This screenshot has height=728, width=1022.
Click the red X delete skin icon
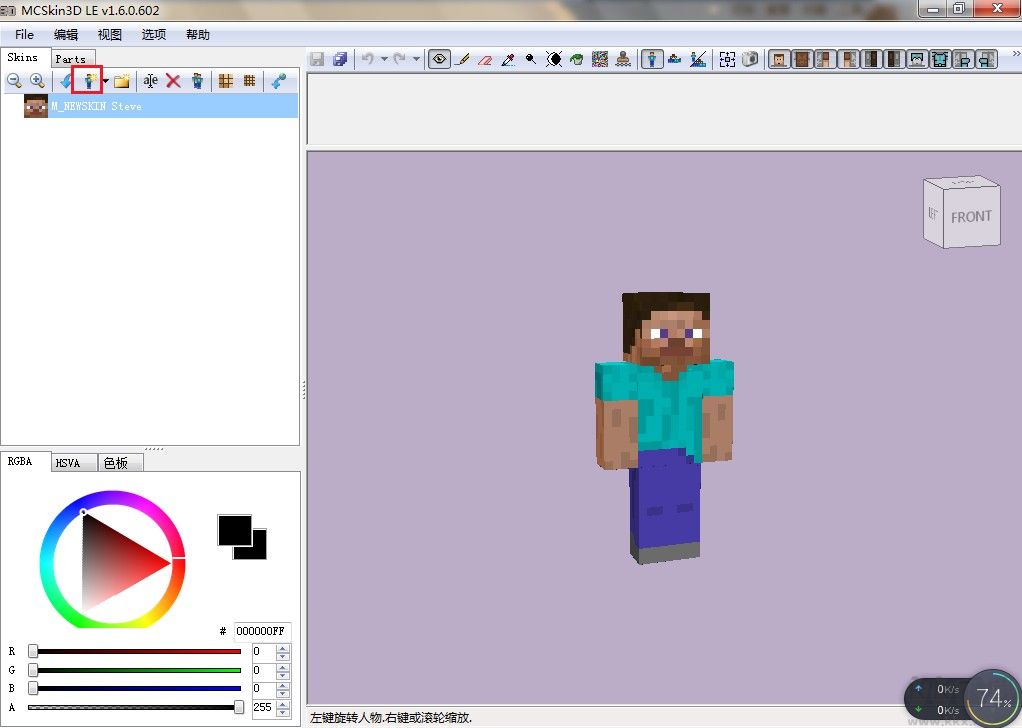coord(173,81)
